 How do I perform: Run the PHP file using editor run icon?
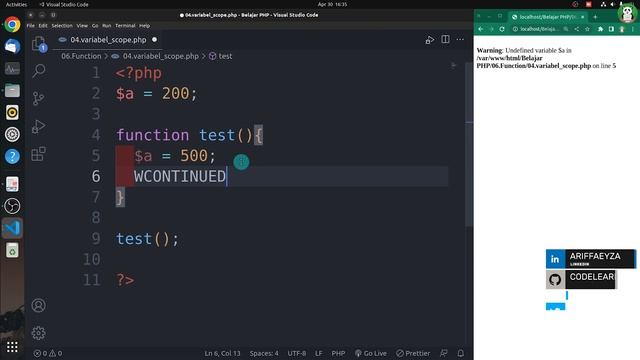429,40
